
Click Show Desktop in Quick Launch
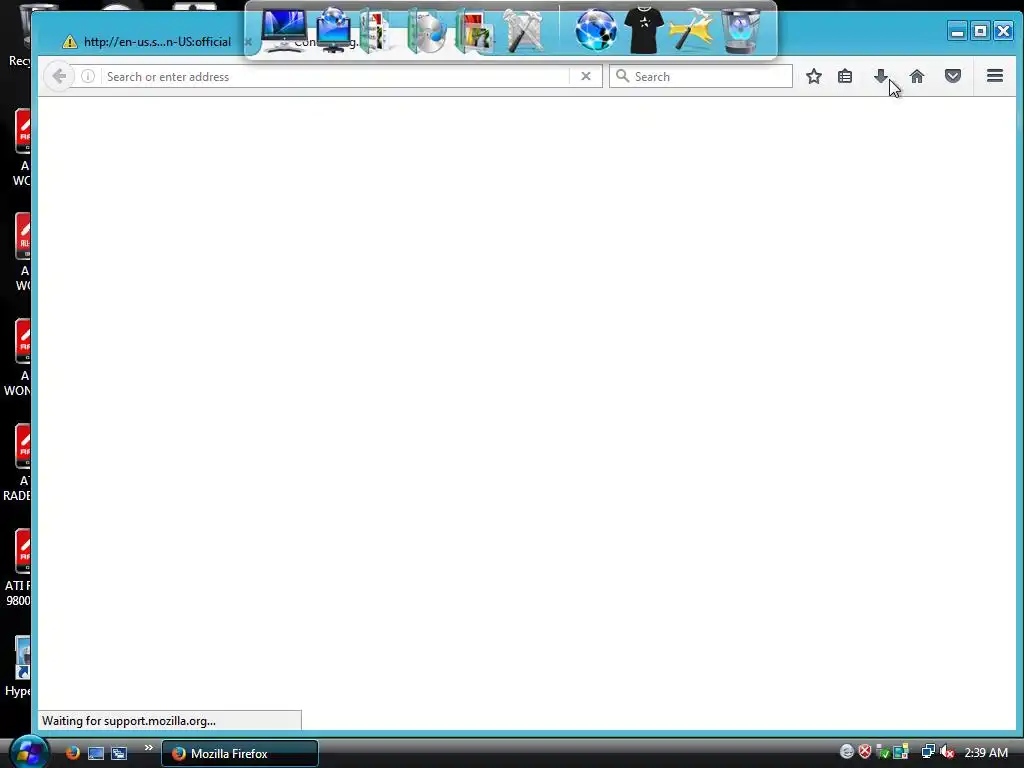(x=96, y=754)
